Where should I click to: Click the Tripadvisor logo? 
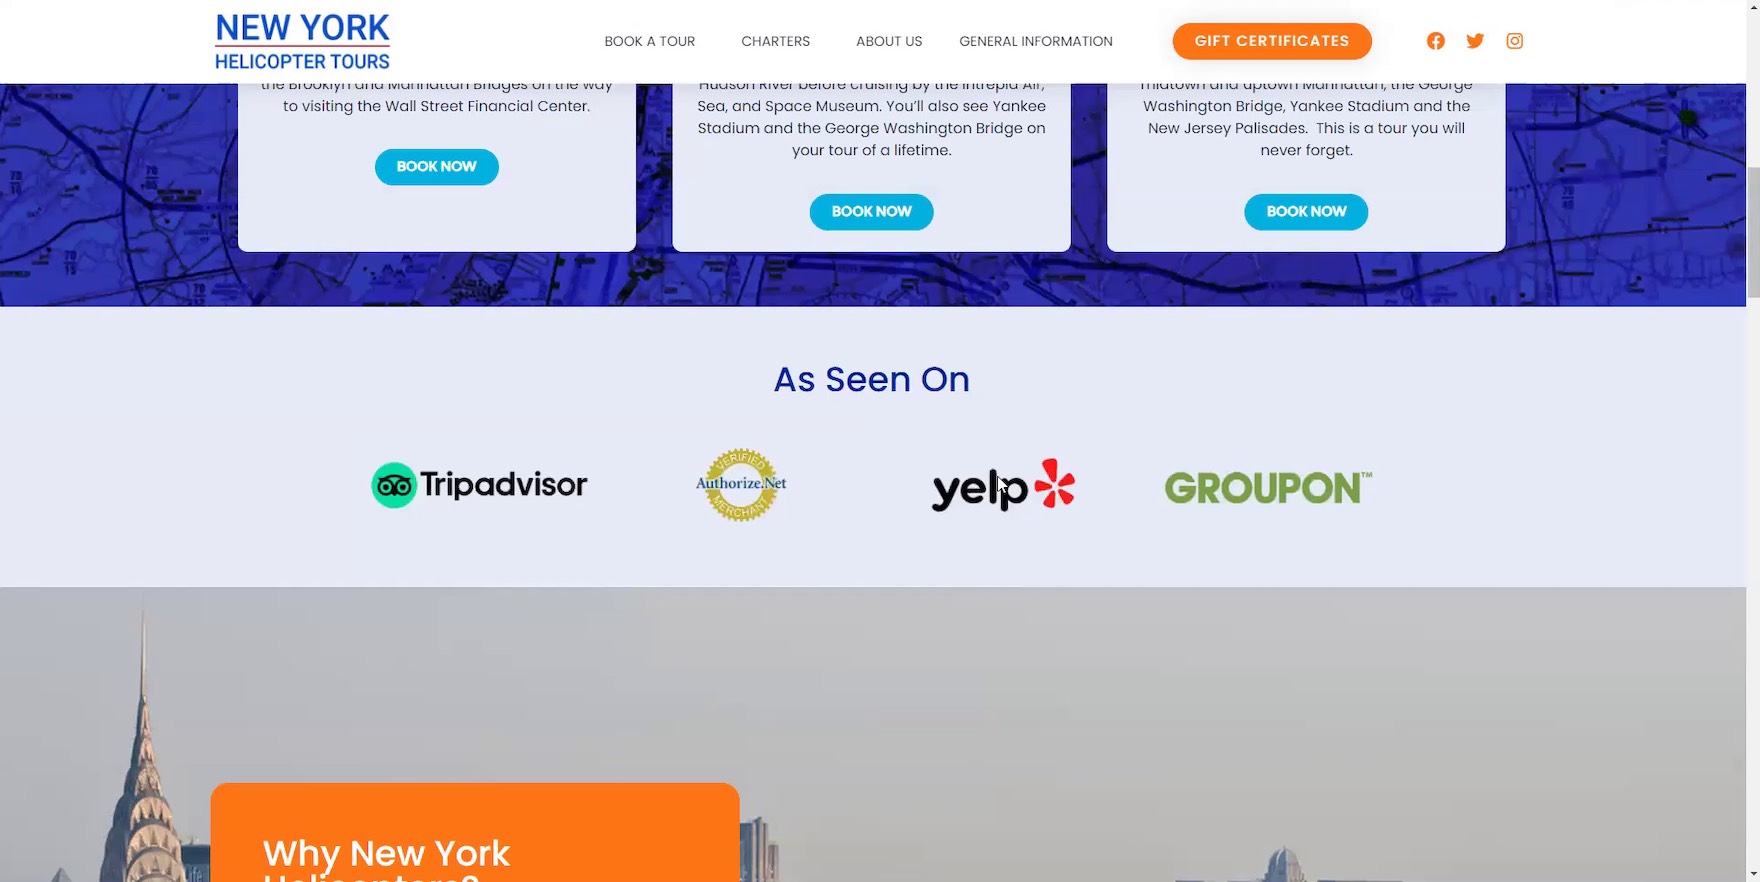pos(479,485)
